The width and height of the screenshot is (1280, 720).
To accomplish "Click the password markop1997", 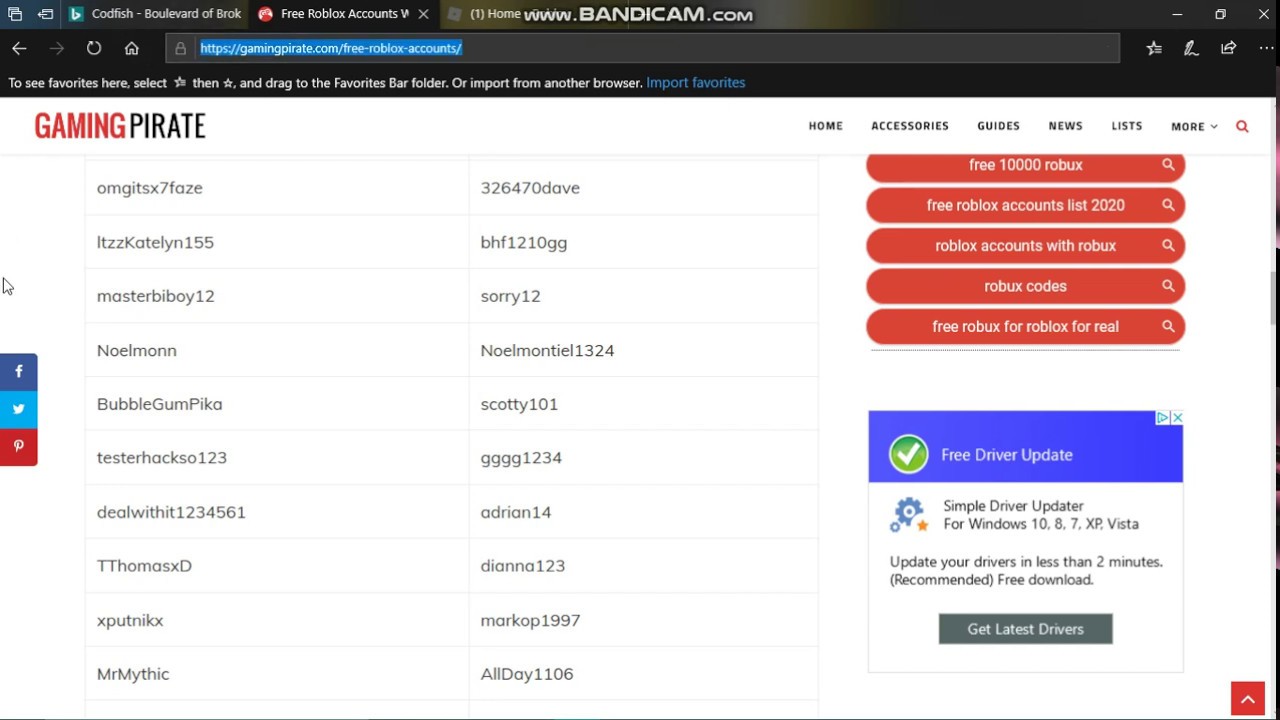I will 530,620.
